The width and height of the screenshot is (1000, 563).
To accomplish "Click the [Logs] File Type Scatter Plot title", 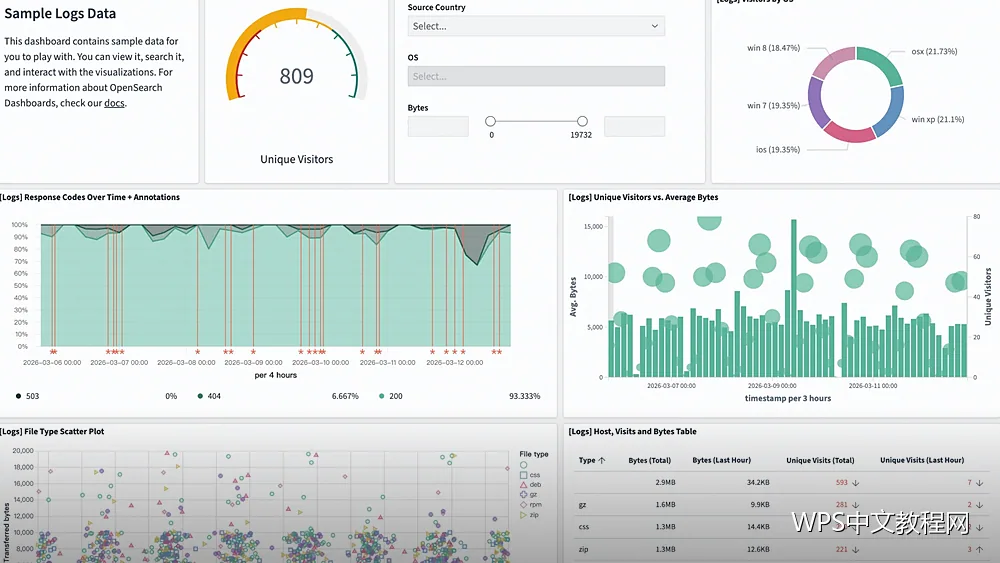I will [52, 432].
